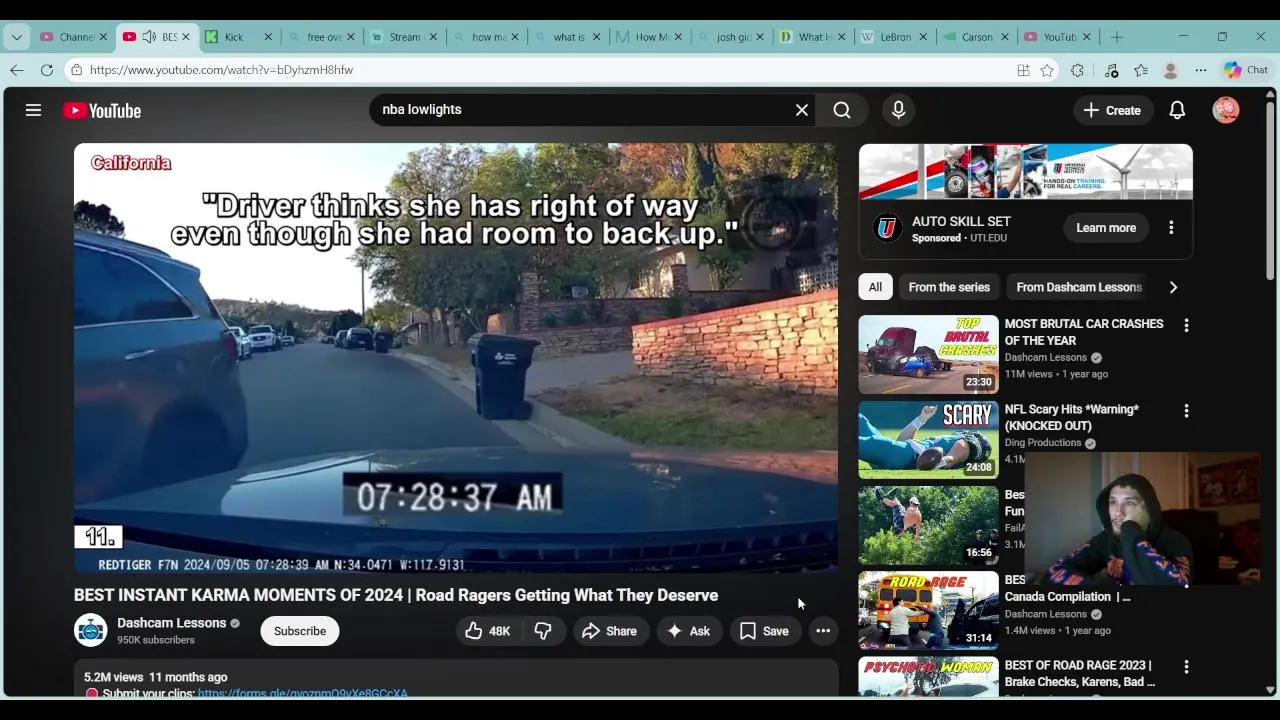Dislike the video
The image size is (1280, 720).
click(x=543, y=631)
